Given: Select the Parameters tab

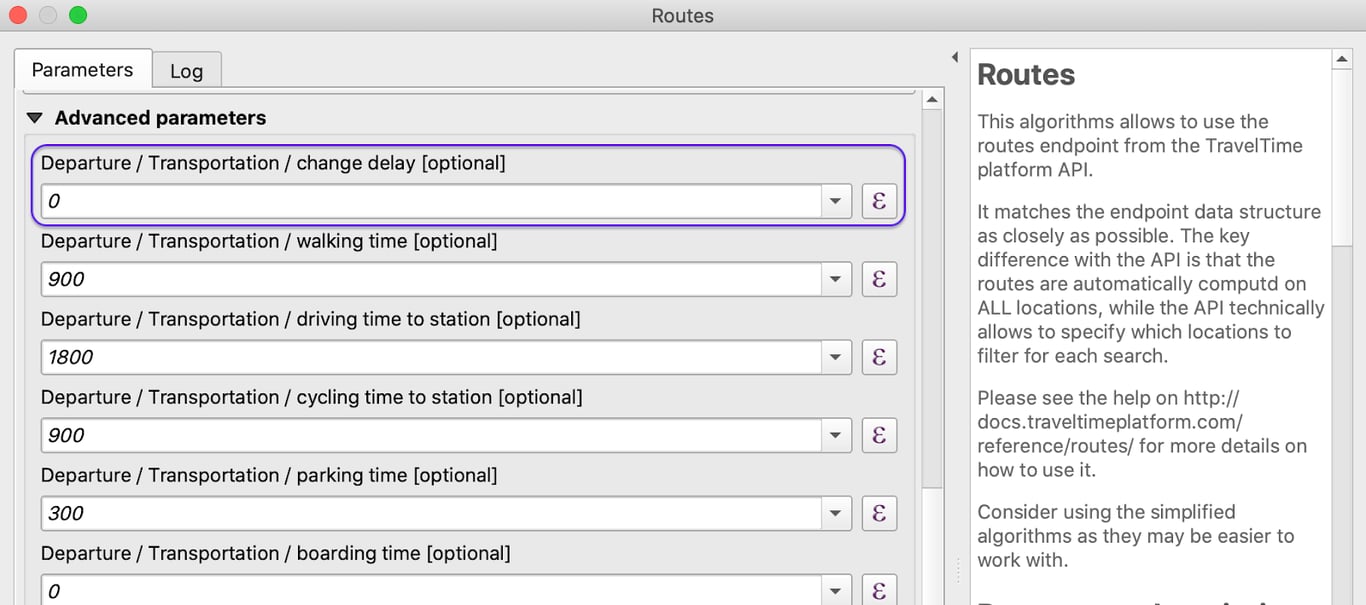Looking at the screenshot, I should (x=82, y=70).
